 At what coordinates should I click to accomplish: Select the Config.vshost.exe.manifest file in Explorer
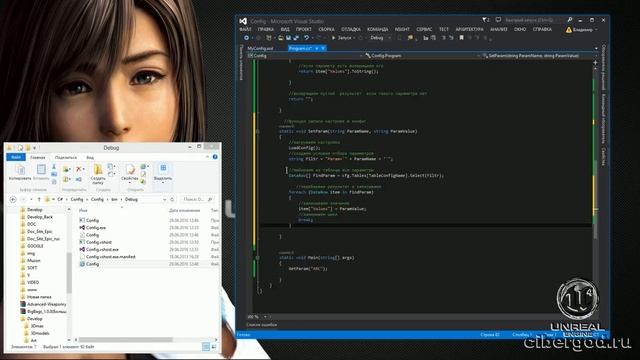point(111,257)
